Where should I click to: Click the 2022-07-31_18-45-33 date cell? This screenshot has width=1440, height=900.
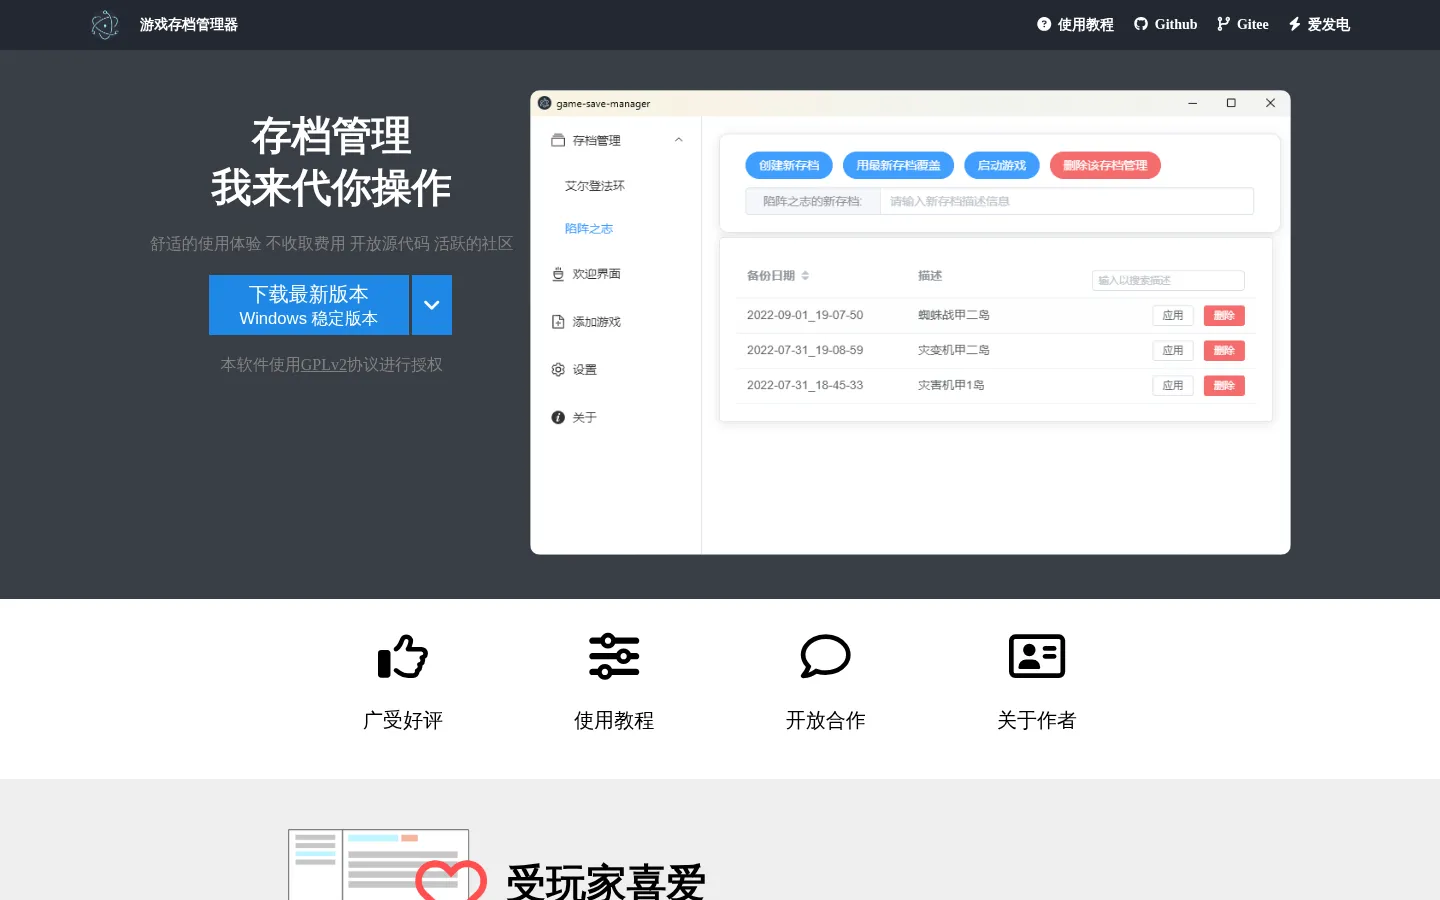(805, 385)
